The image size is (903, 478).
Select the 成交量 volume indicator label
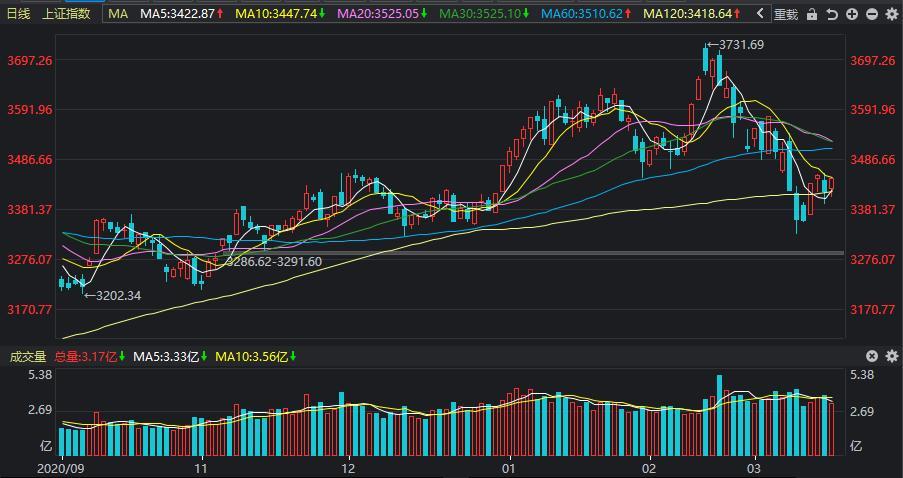(28, 356)
